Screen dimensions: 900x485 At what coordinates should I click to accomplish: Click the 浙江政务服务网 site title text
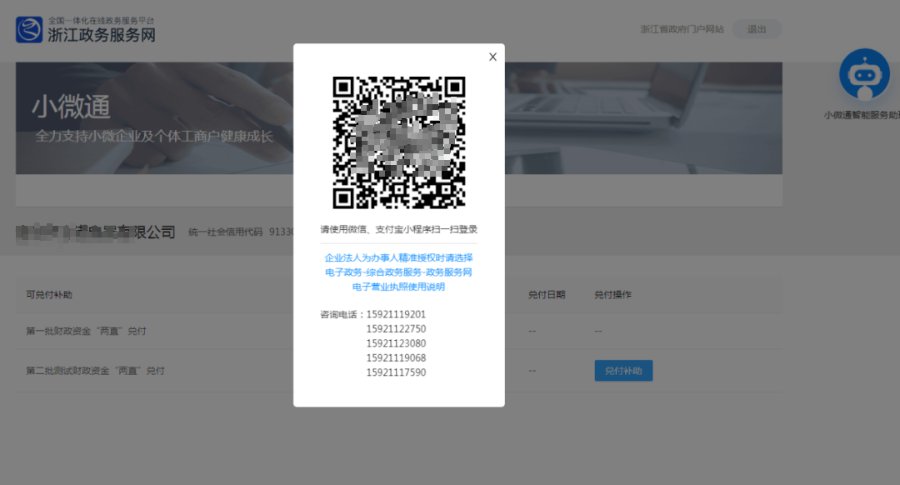101,34
